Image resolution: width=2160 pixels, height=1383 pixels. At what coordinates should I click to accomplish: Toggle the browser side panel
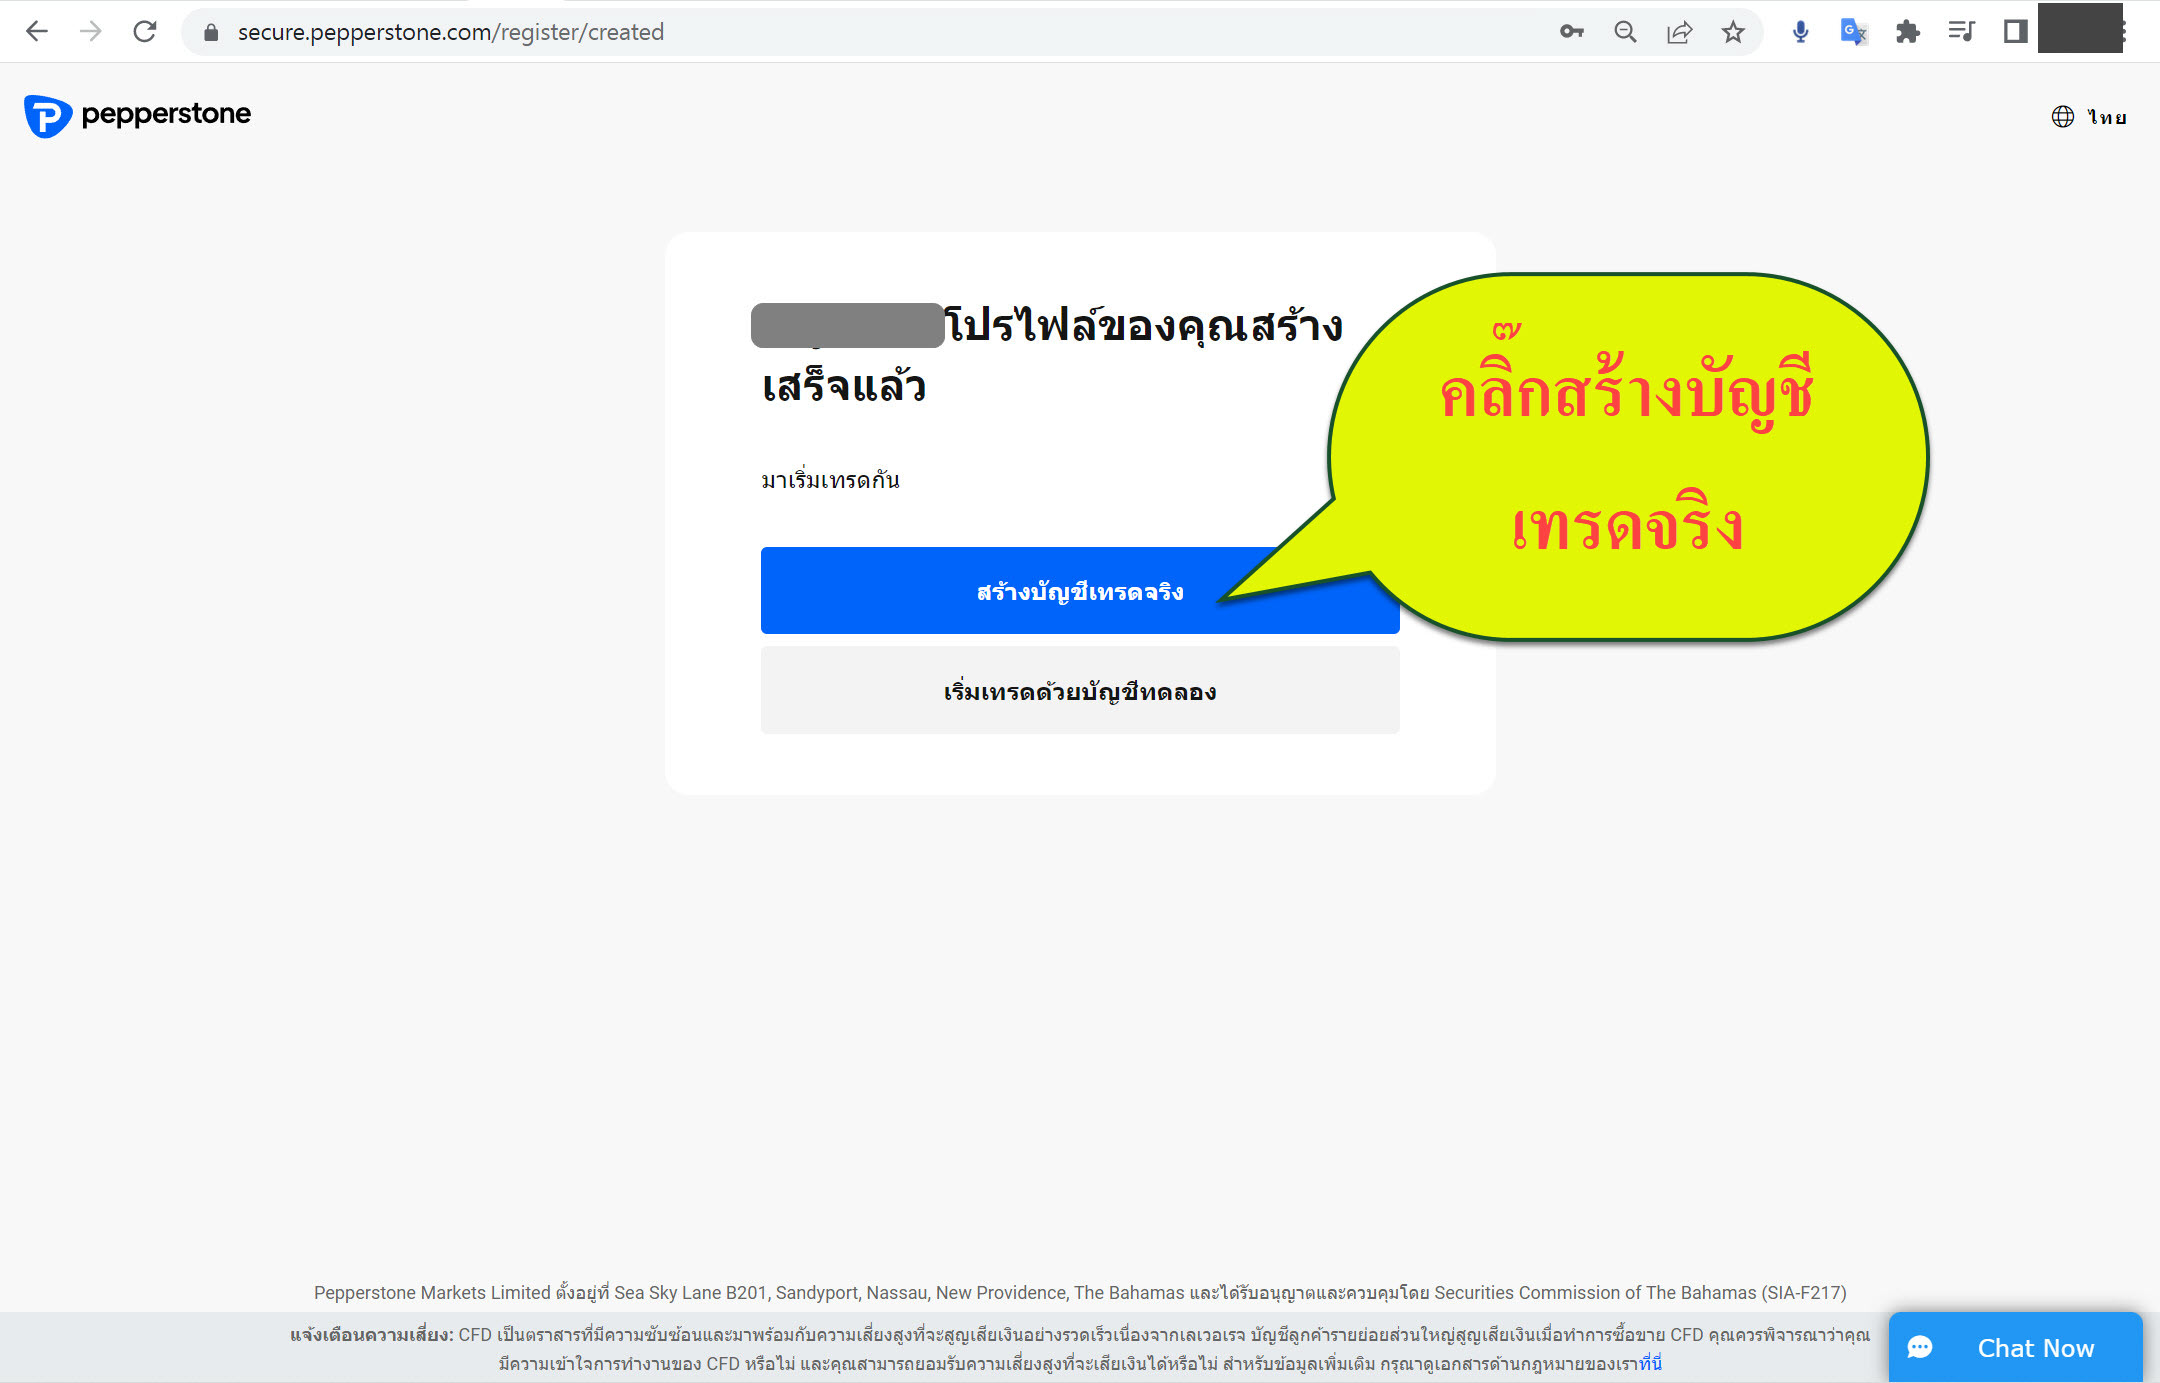[2015, 32]
